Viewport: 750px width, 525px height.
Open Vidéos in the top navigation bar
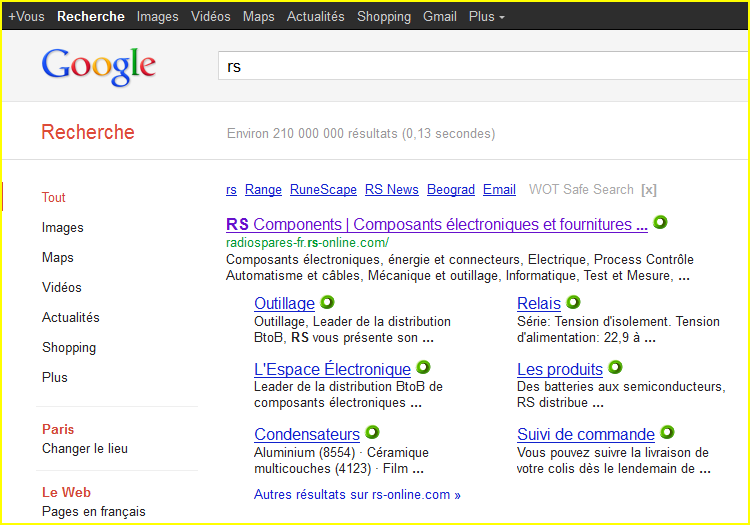tap(210, 17)
